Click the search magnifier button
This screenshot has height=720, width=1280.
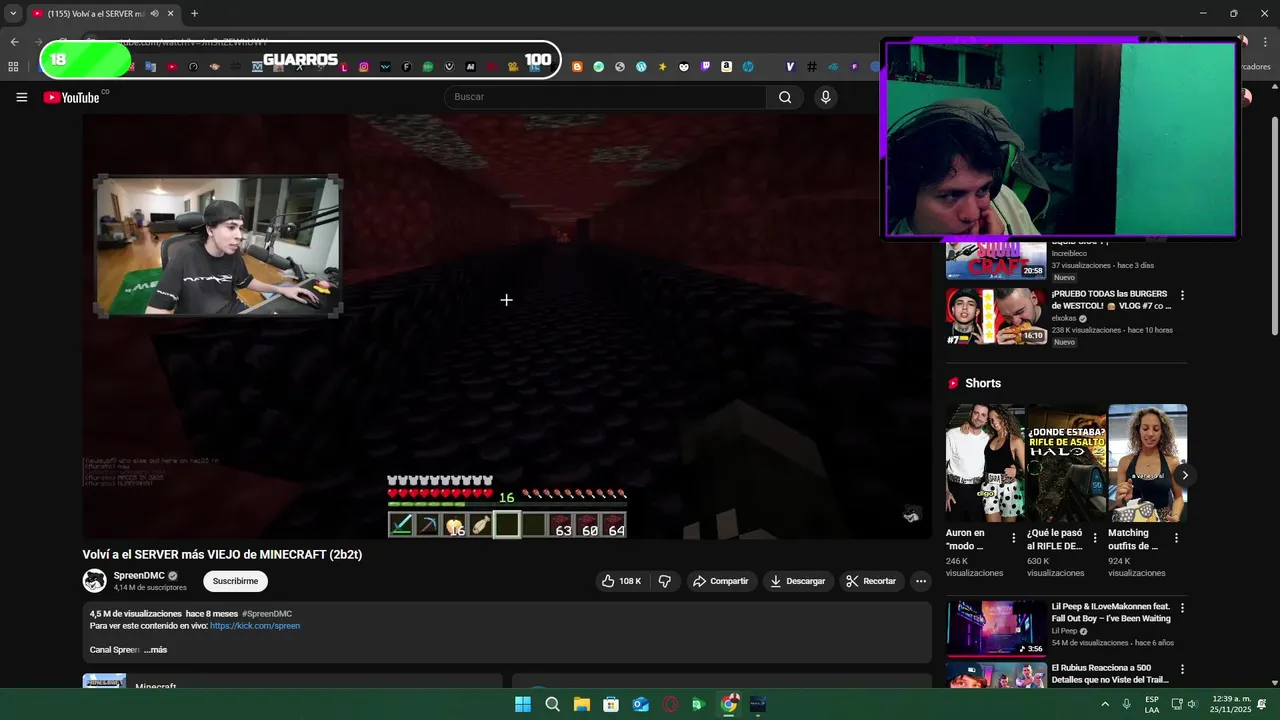pyautogui.click(x=785, y=97)
